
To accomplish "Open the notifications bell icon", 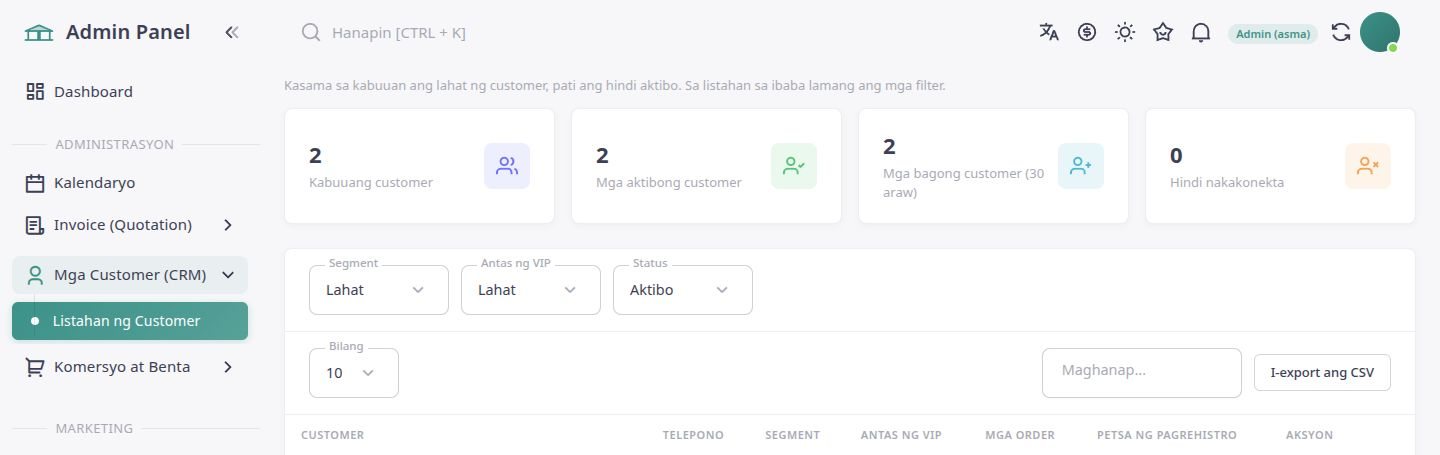I will point(1201,32).
